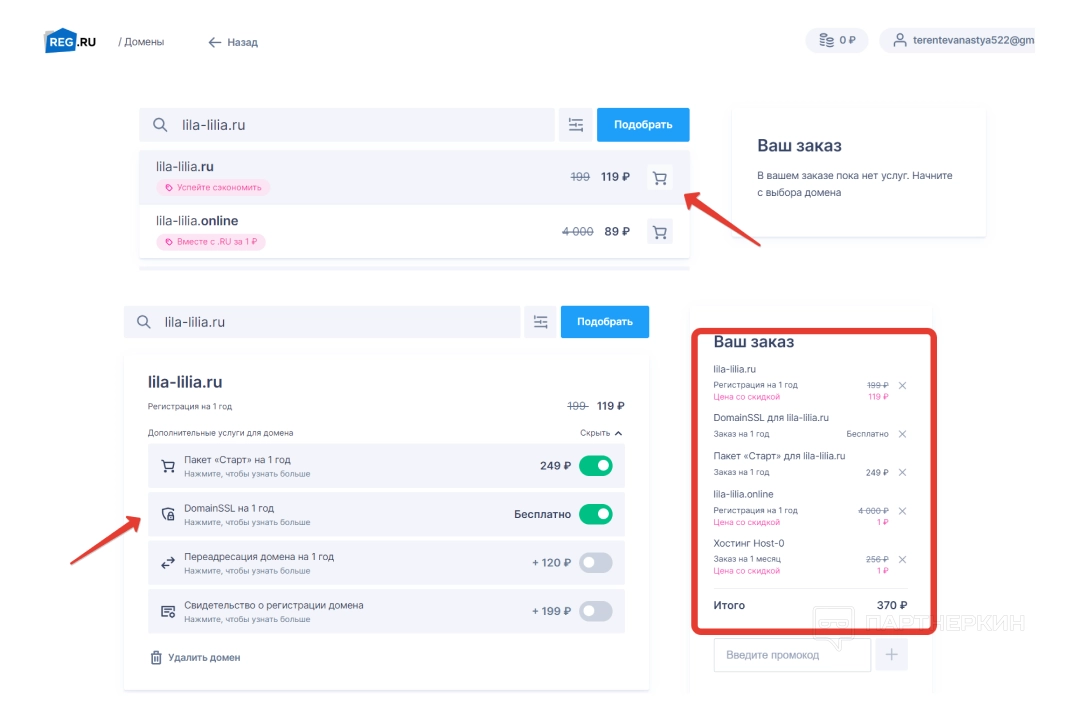1076x703 pixels.
Task: Click the plus button beside promo code
Action: point(892,655)
